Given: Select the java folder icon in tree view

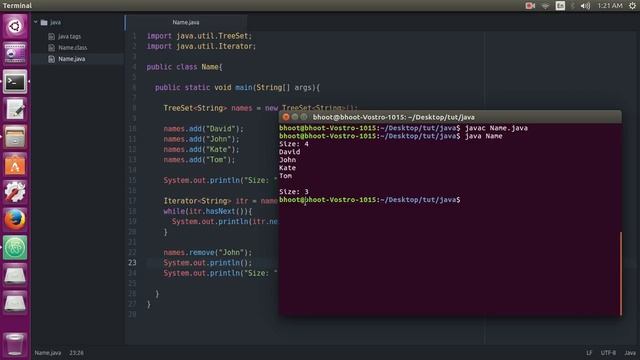Looking at the screenshot, I should tap(44, 22).
